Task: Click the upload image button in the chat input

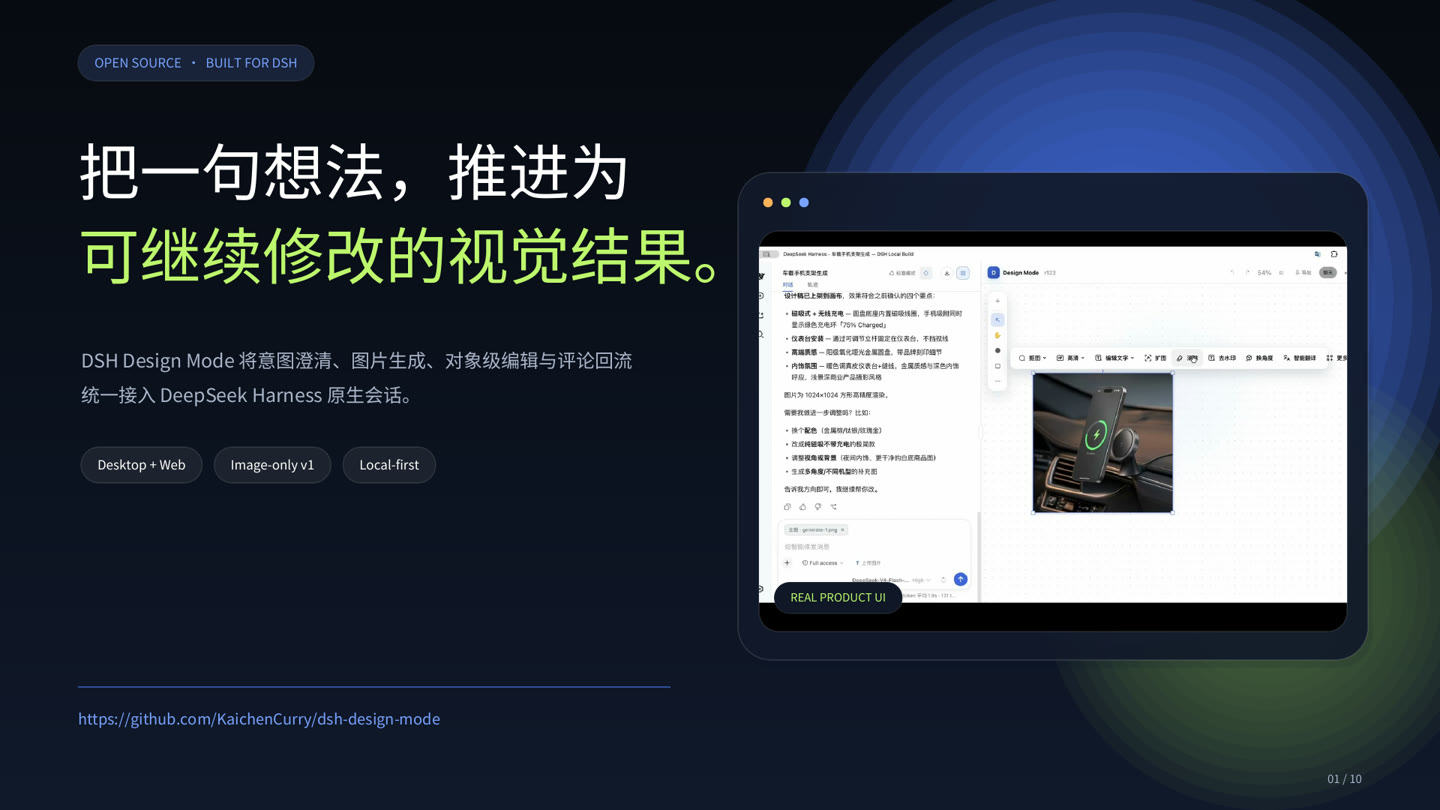Action: 868,563
